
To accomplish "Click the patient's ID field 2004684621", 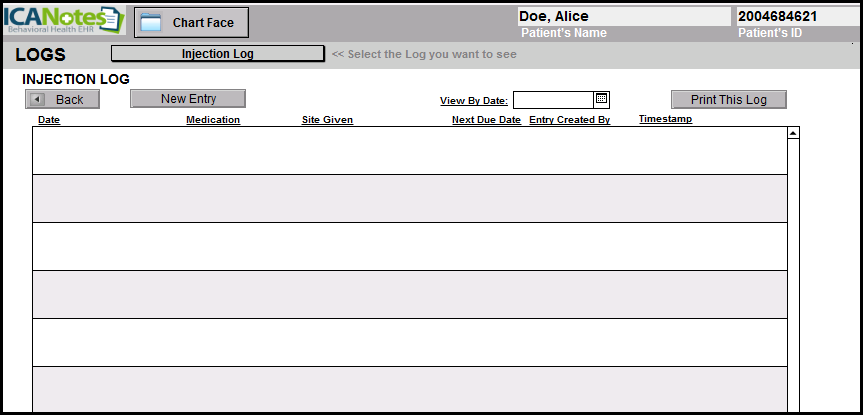I will click(795, 16).
